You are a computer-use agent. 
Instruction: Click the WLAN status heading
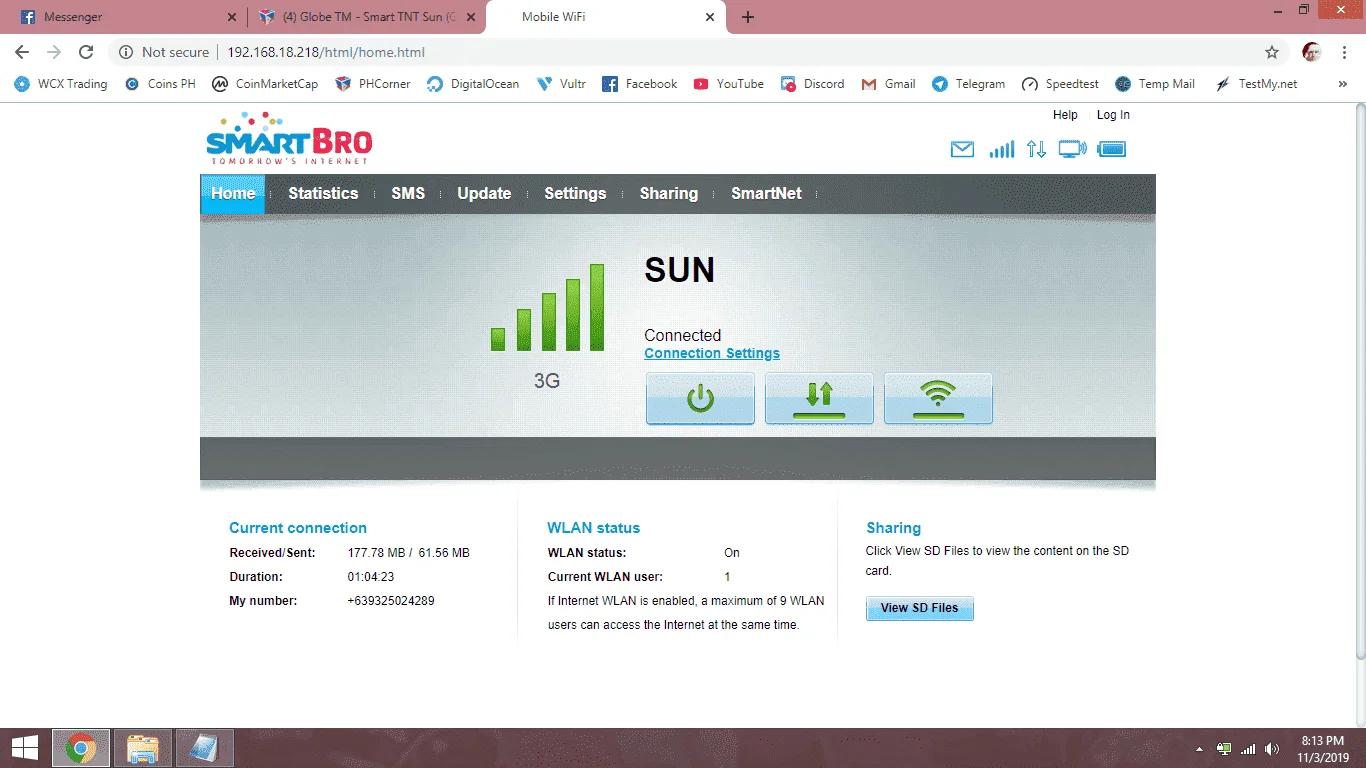tap(593, 528)
